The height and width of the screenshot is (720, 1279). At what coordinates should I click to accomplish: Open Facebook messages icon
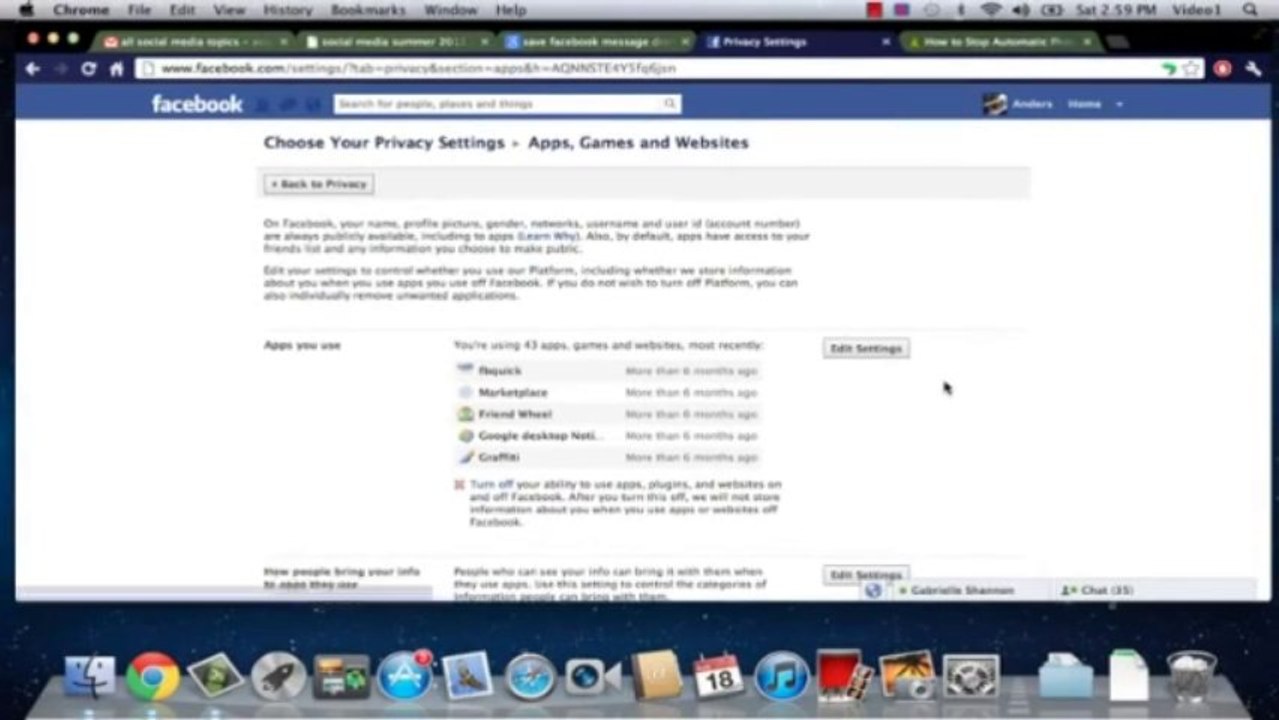(x=287, y=104)
